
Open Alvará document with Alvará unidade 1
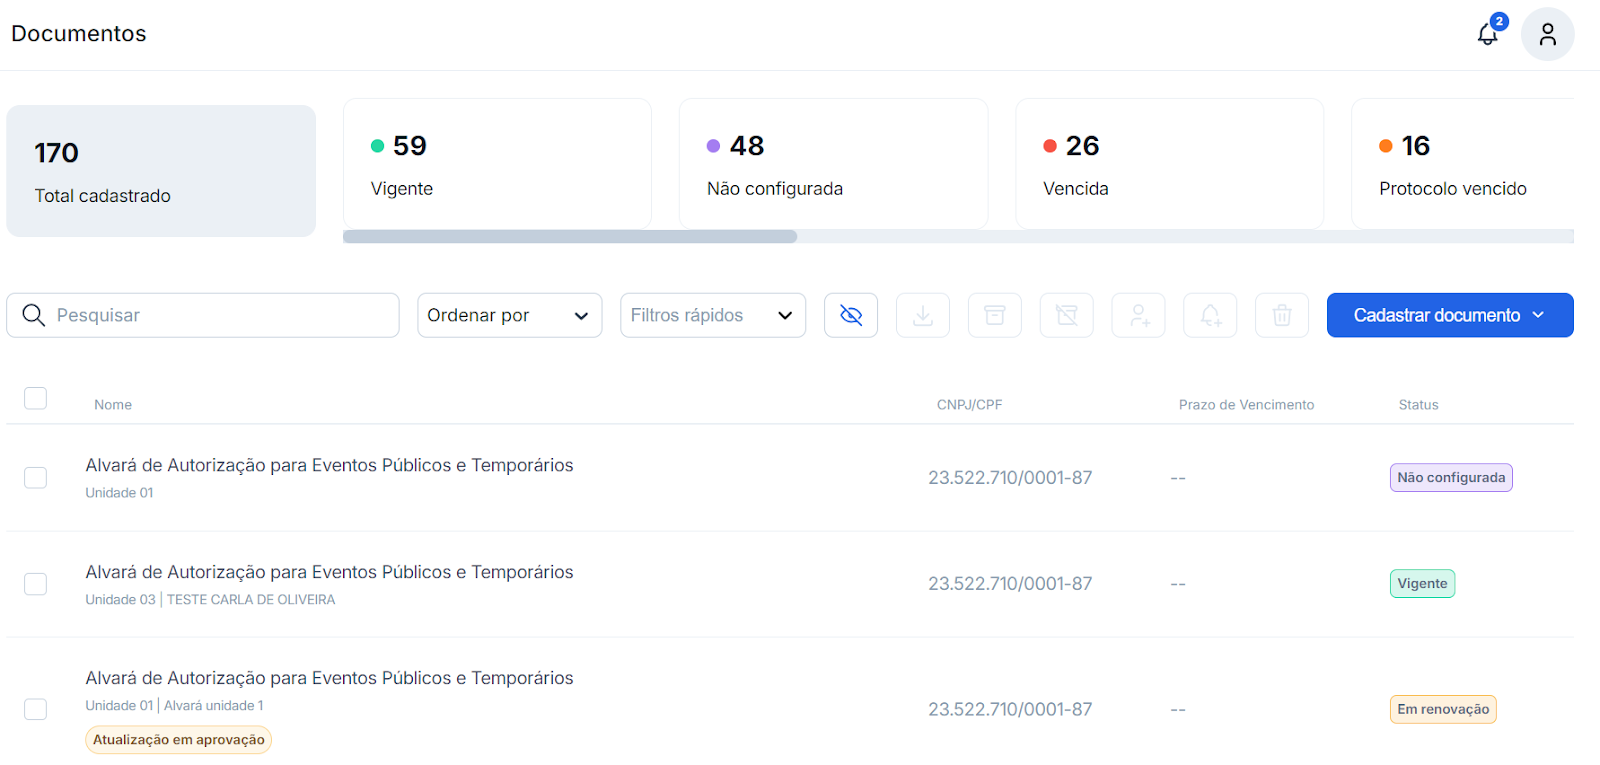[x=329, y=678]
